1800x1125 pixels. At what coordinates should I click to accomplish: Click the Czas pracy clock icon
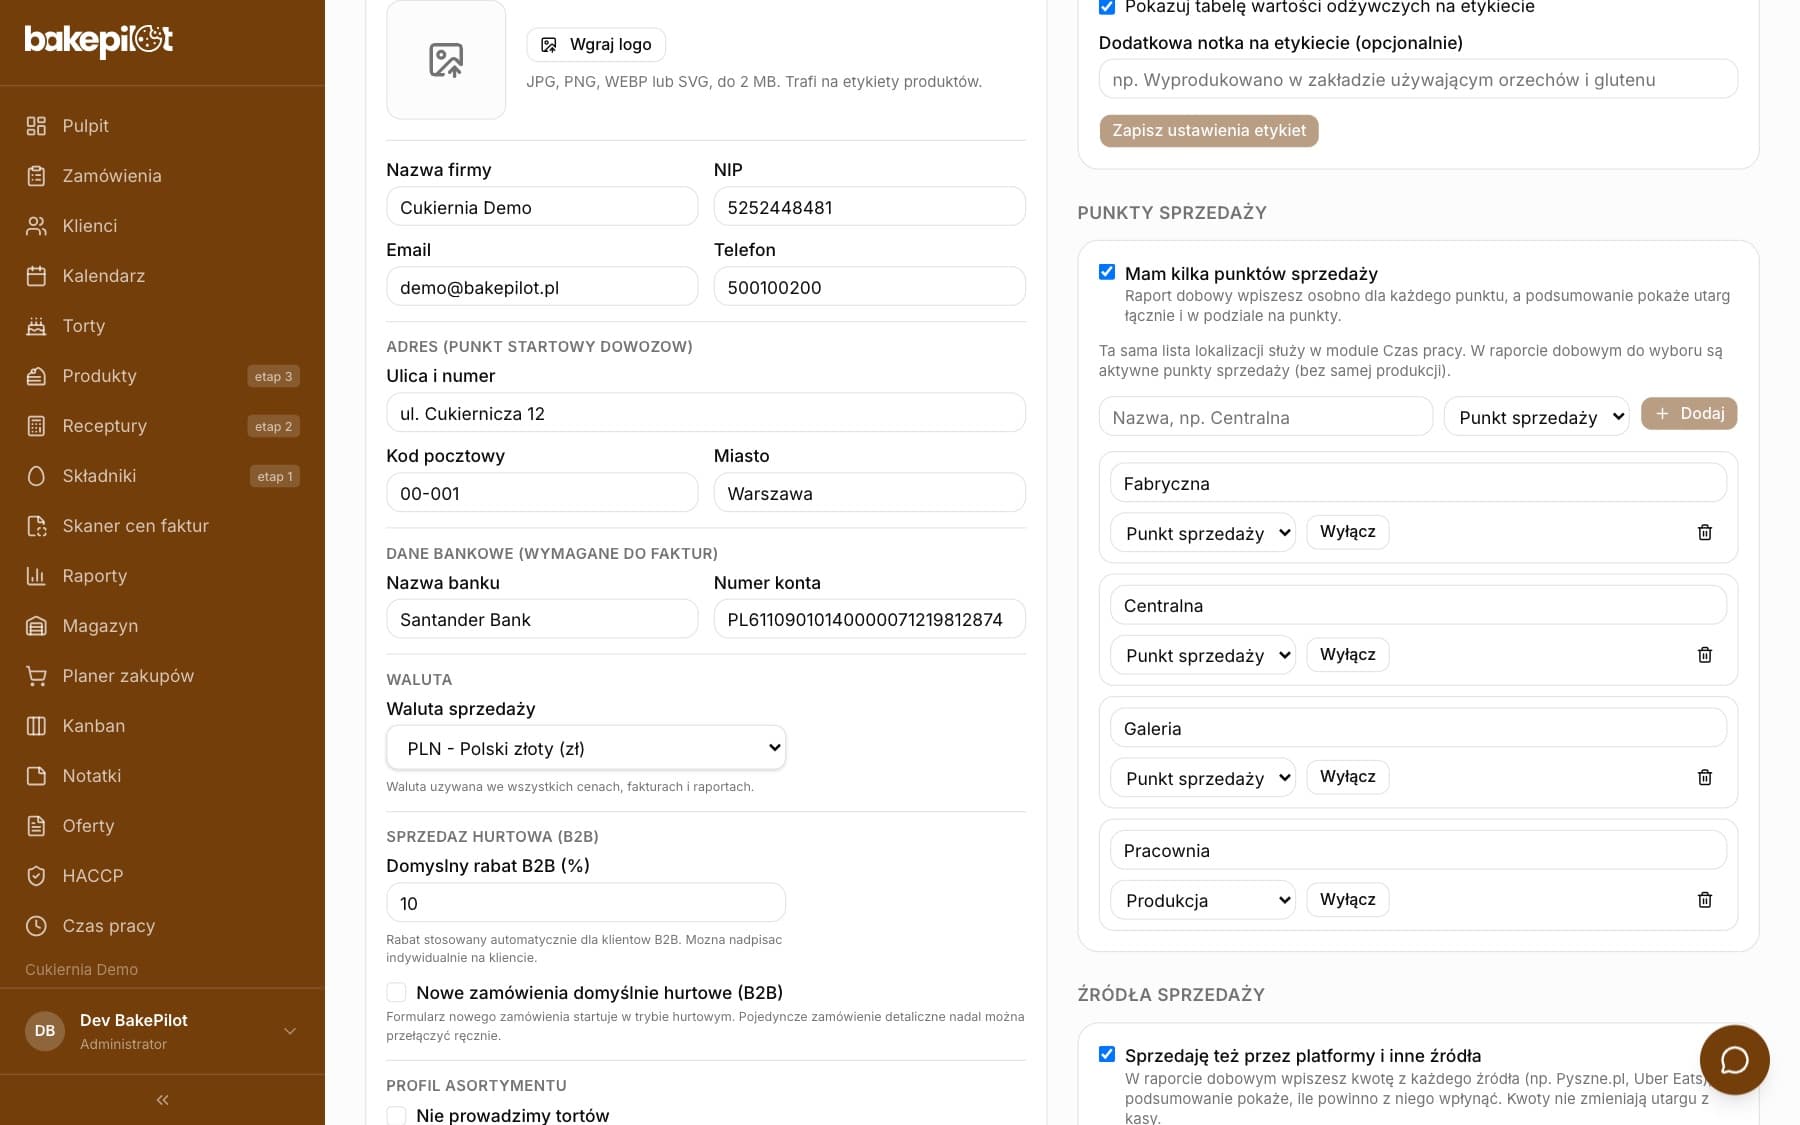(x=36, y=926)
